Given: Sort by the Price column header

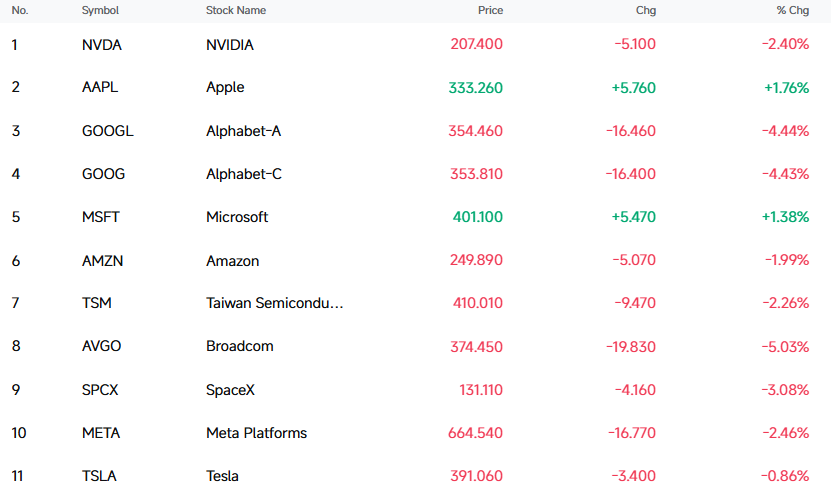Looking at the screenshot, I should (490, 11).
